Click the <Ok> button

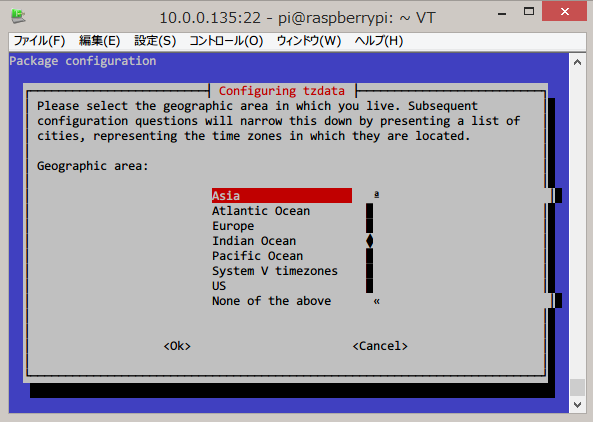pyautogui.click(x=177, y=346)
